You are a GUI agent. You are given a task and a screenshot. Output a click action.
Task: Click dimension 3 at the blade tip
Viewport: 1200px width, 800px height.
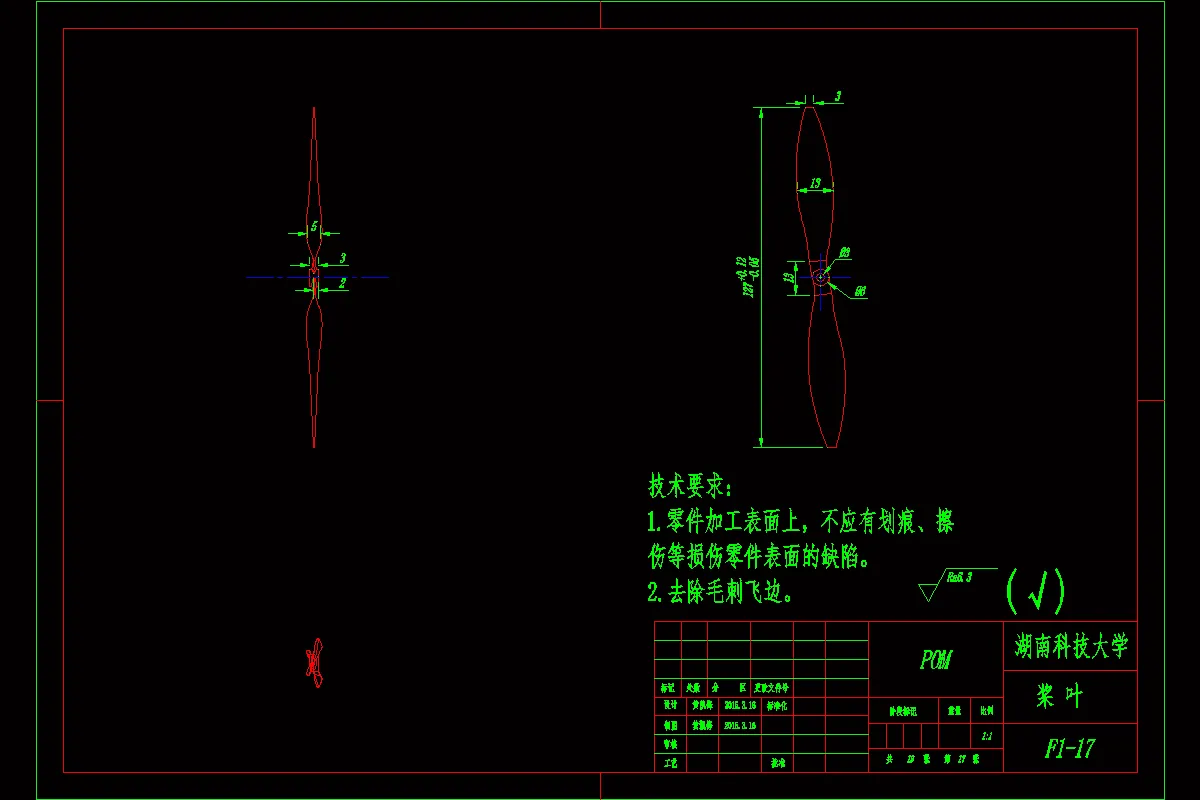[x=838, y=96]
